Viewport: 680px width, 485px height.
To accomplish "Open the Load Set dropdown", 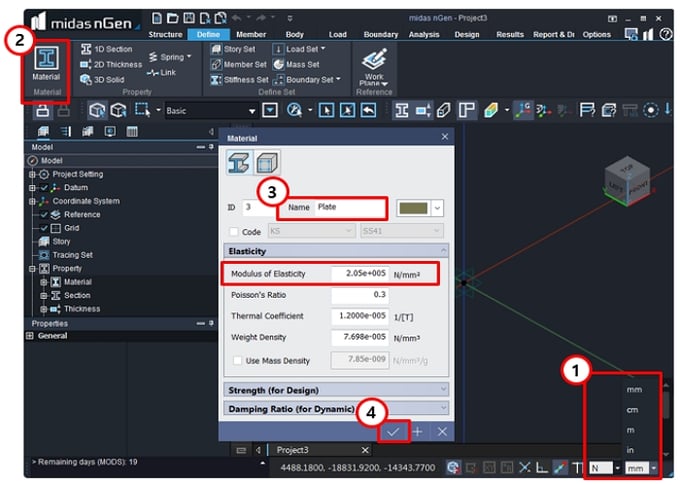I will pyautogui.click(x=323, y=49).
